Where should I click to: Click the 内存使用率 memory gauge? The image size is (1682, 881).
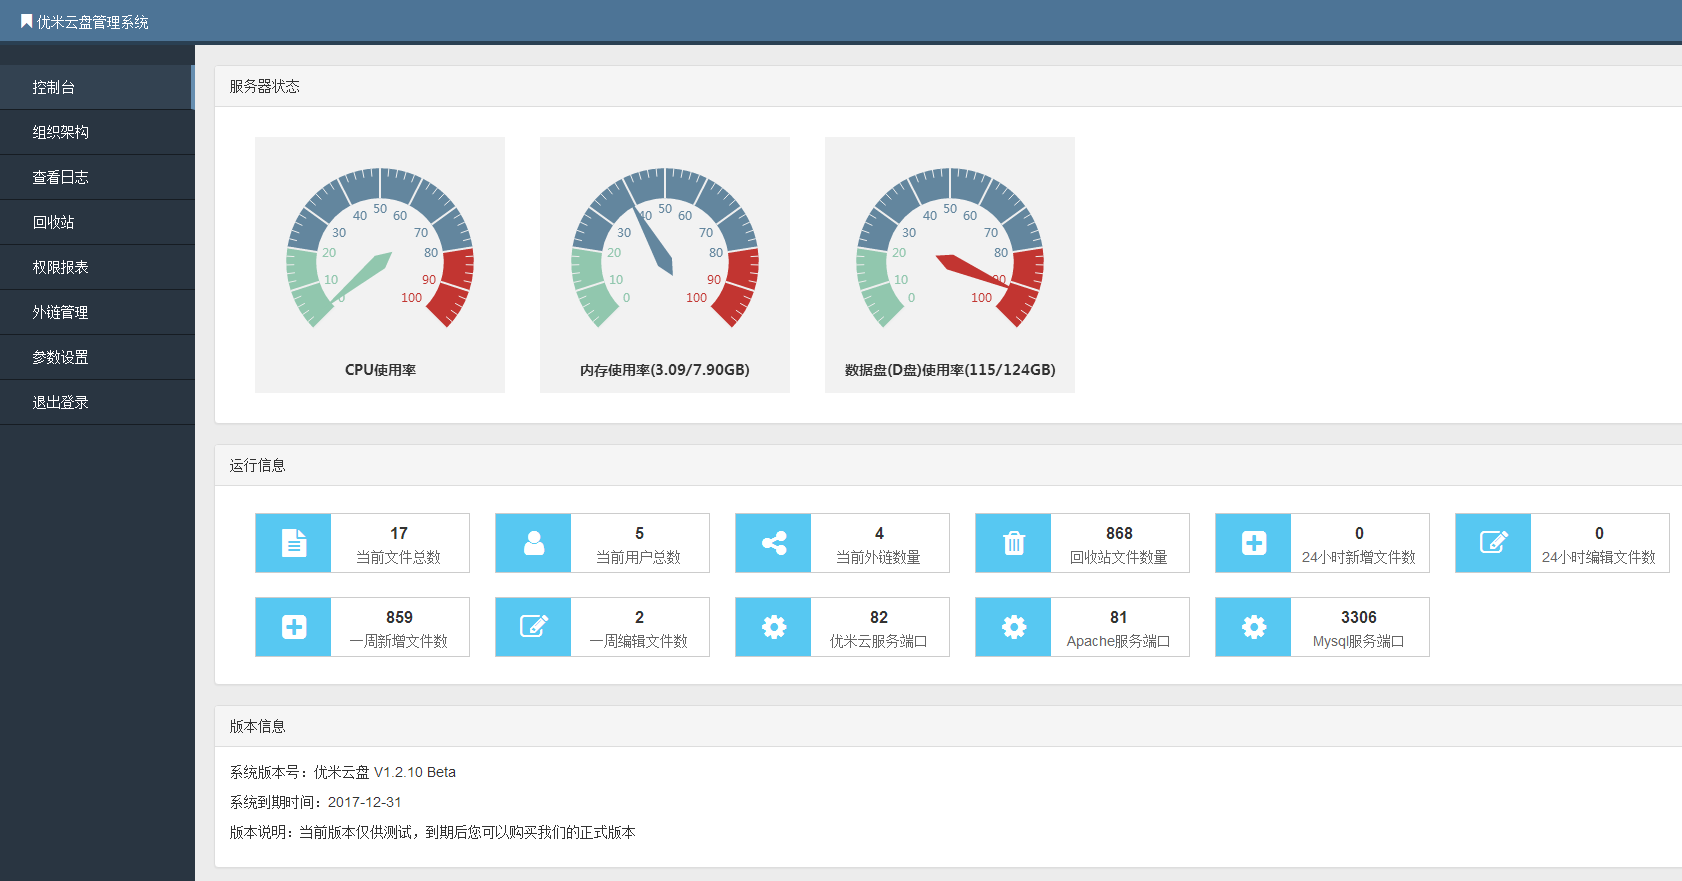click(x=665, y=260)
